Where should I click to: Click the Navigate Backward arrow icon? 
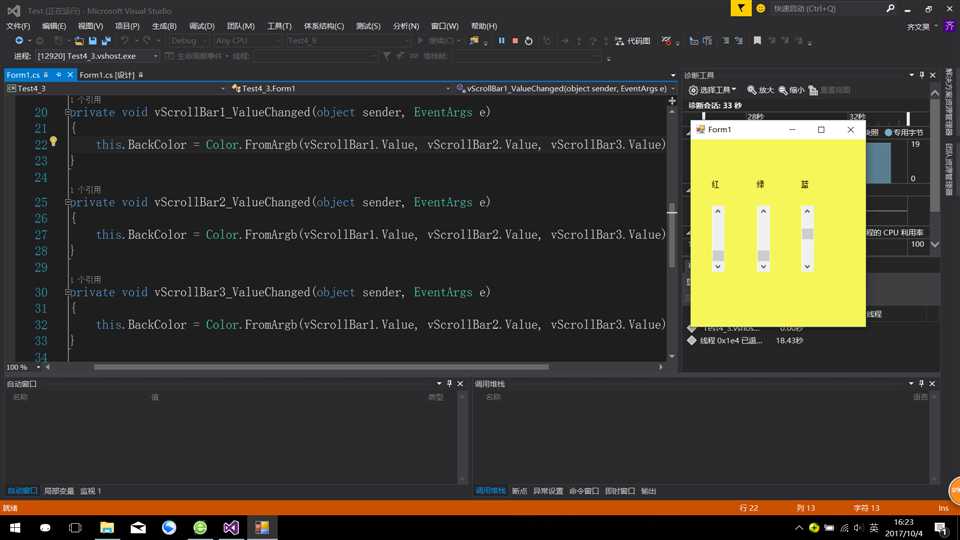click(x=19, y=40)
